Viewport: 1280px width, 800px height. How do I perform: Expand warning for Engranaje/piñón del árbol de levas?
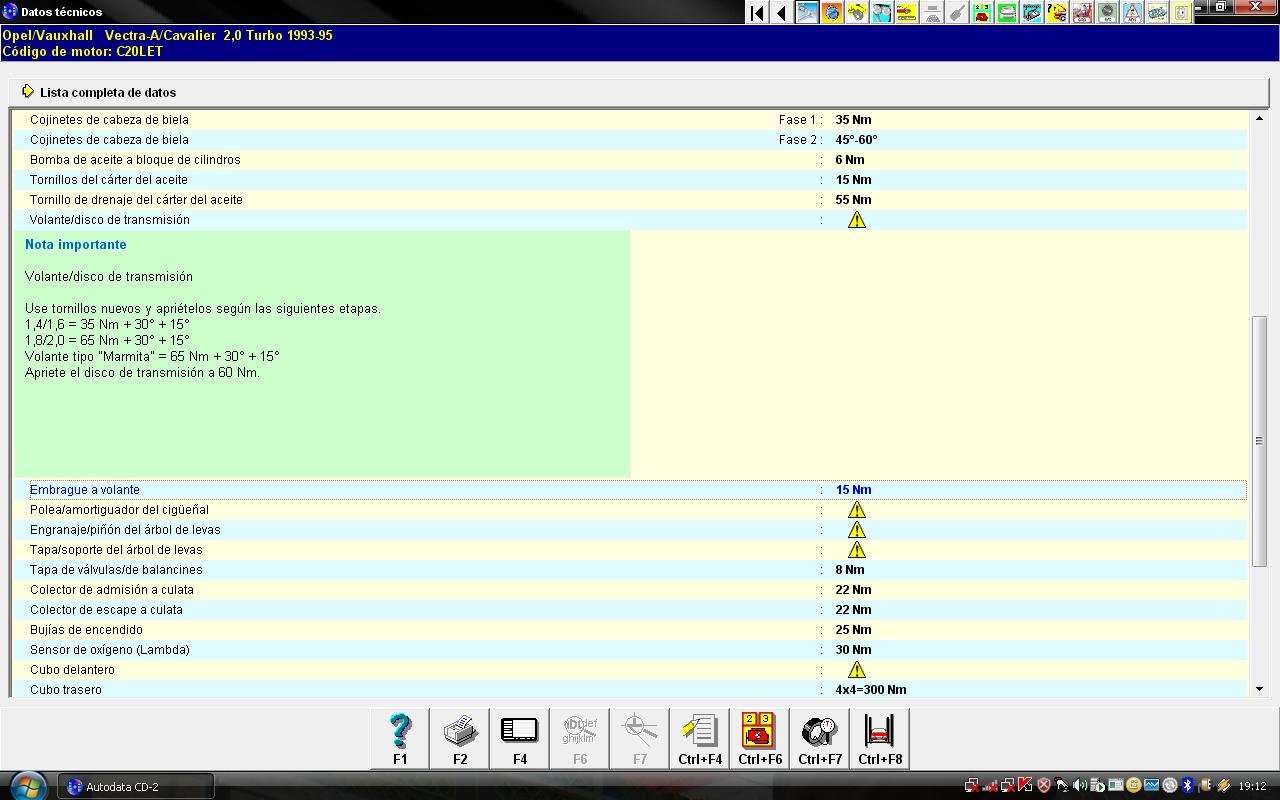[857, 530]
